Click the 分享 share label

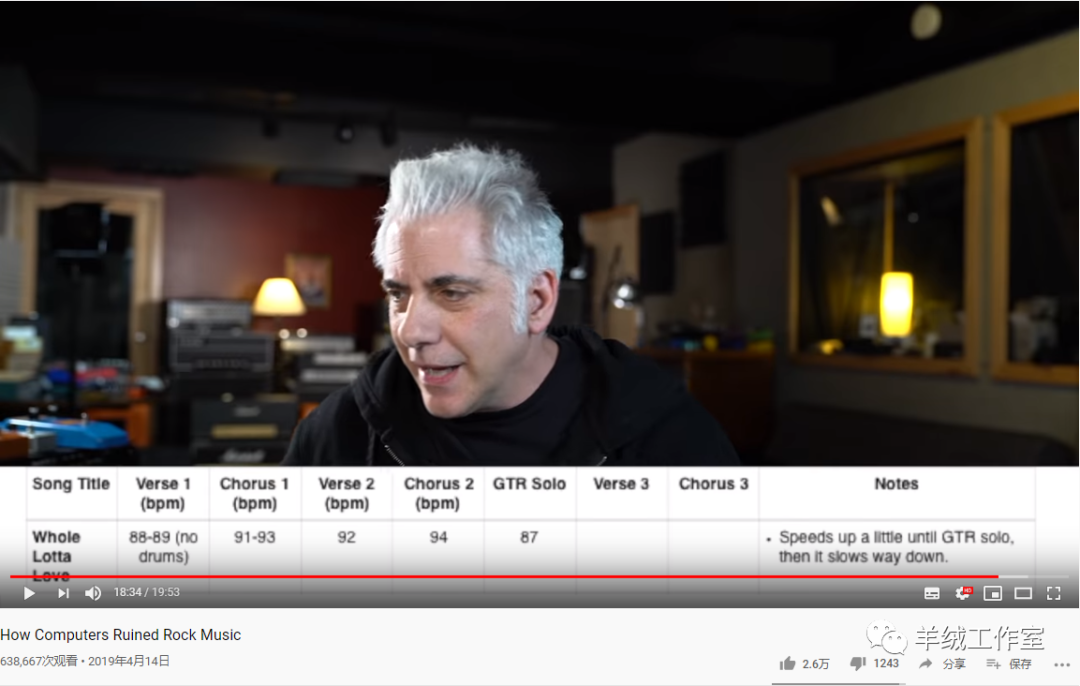point(954,664)
